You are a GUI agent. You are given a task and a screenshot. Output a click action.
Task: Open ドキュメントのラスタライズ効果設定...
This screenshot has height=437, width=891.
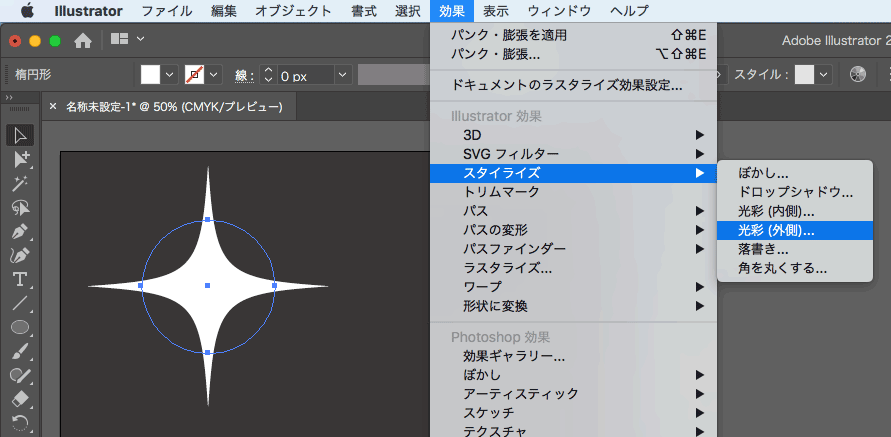click(x=573, y=86)
